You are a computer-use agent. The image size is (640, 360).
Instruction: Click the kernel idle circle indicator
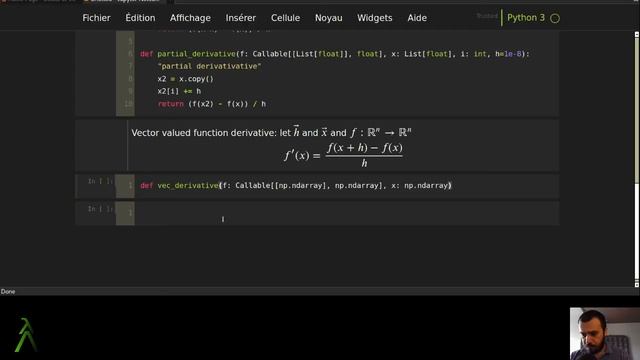click(555, 18)
